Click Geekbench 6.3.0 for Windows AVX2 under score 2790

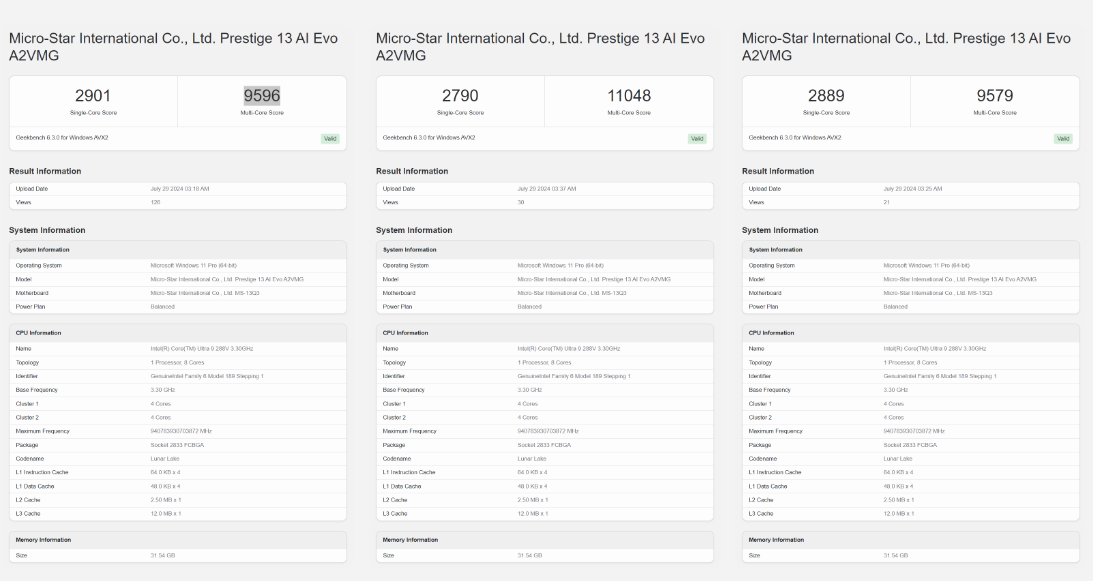(429, 137)
